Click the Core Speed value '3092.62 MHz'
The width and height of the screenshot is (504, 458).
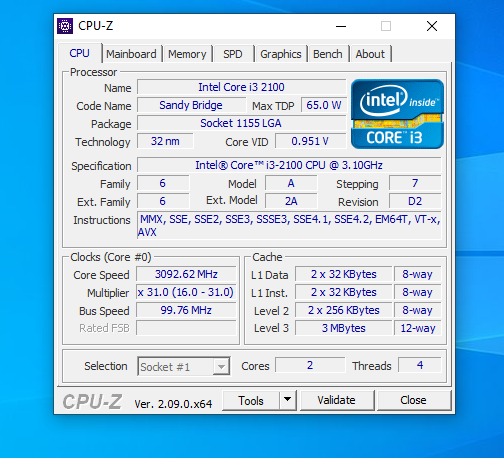[186, 274]
